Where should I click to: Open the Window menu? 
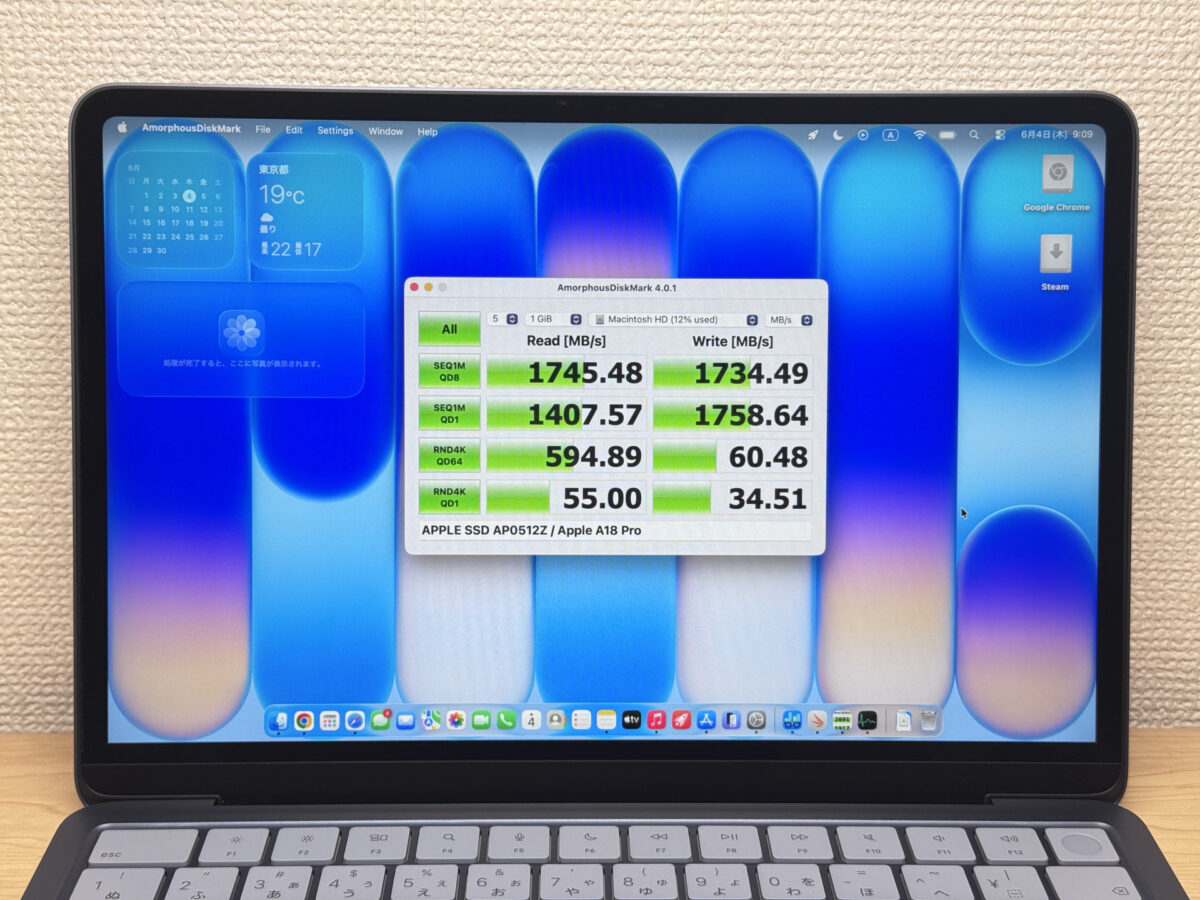pos(385,131)
